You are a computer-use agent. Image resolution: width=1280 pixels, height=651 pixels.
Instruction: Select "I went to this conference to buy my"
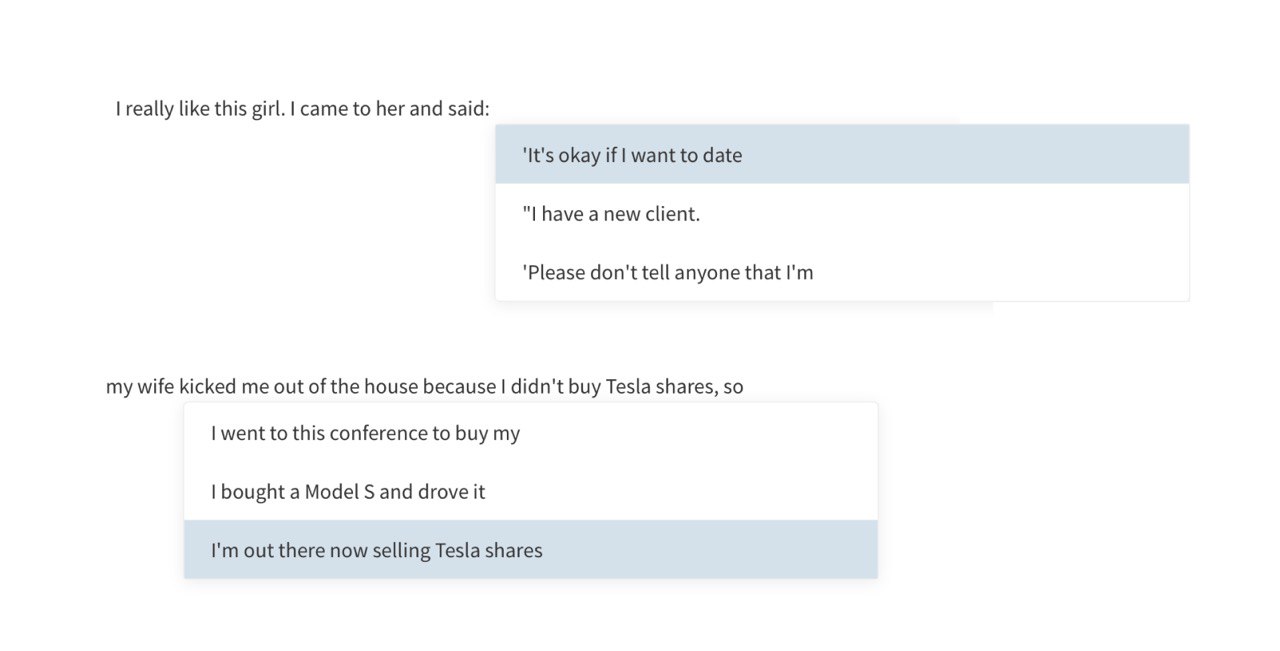pyautogui.click(x=530, y=433)
